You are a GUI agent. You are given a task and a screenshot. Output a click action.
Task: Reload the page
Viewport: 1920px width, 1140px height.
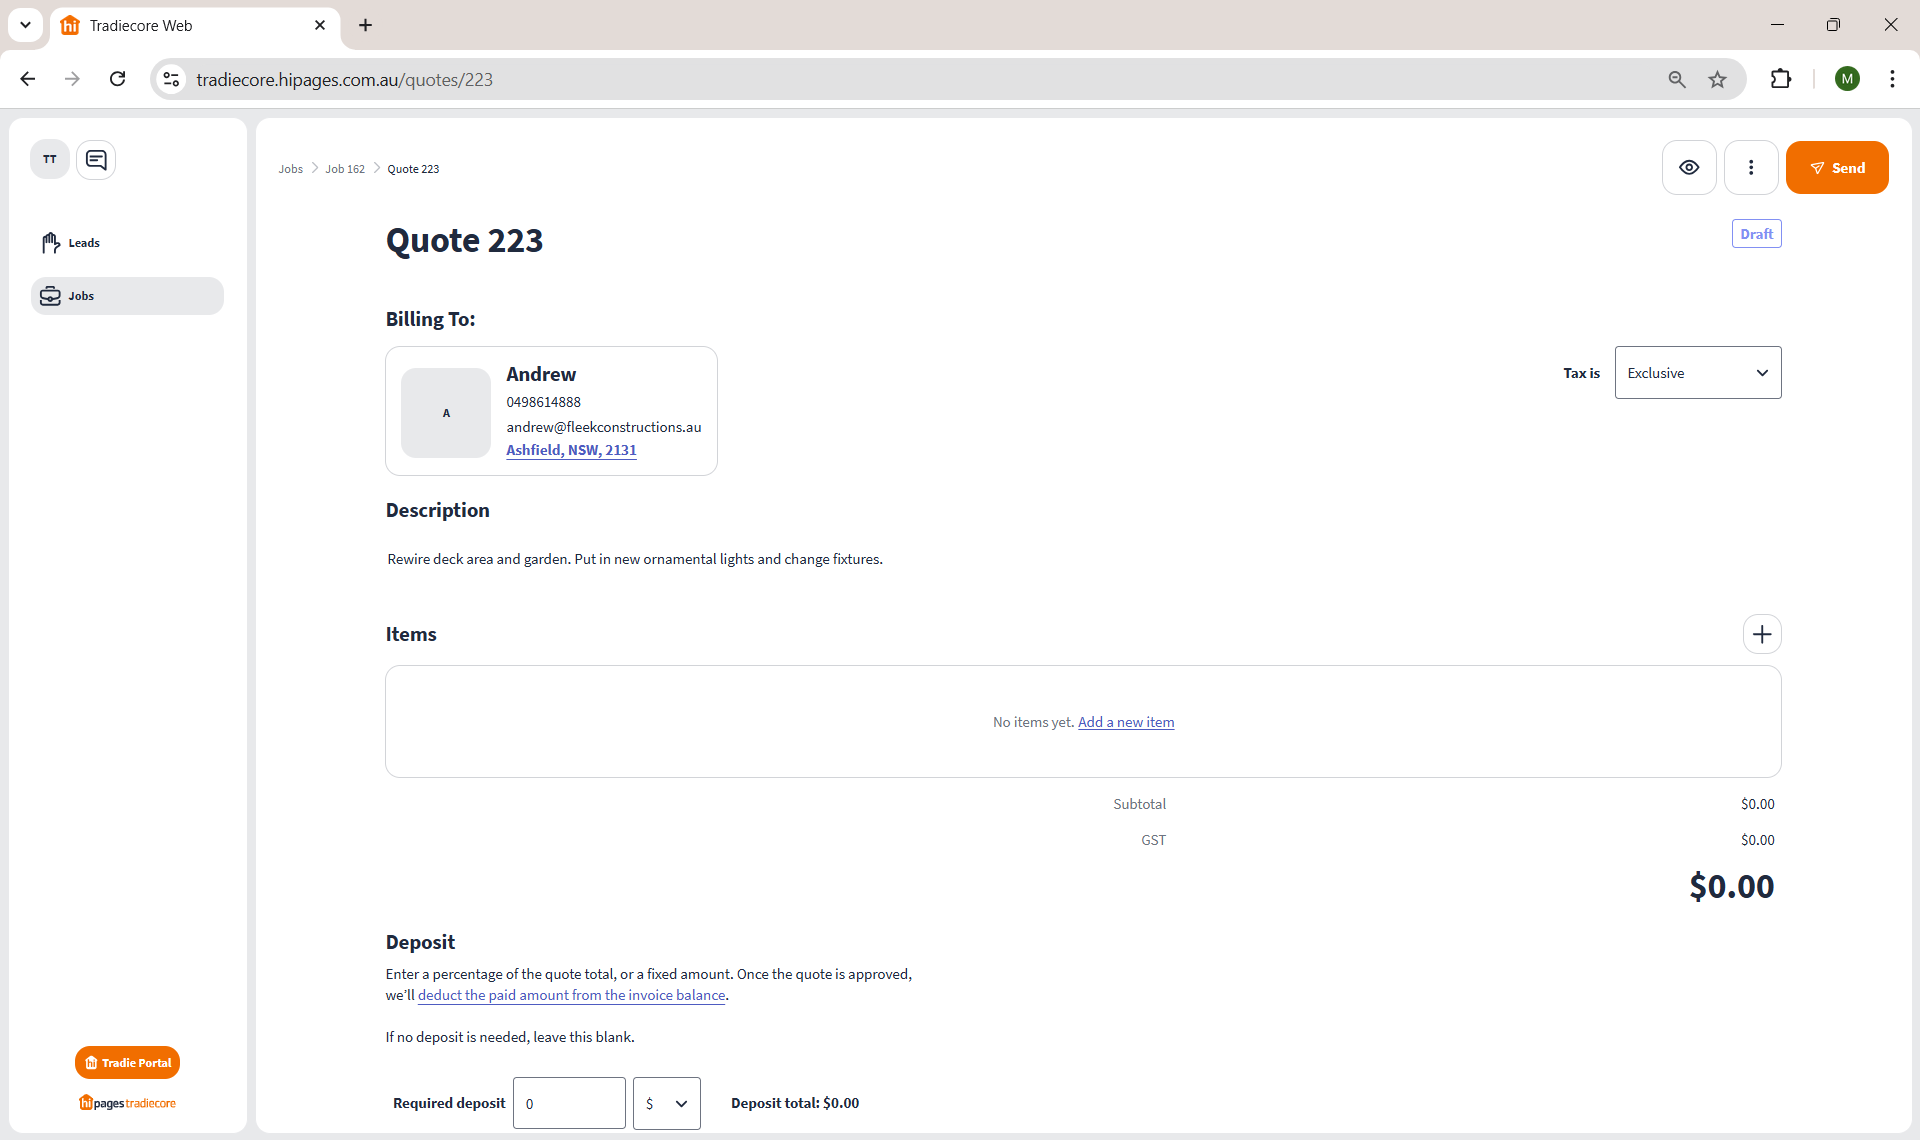(118, 79)
